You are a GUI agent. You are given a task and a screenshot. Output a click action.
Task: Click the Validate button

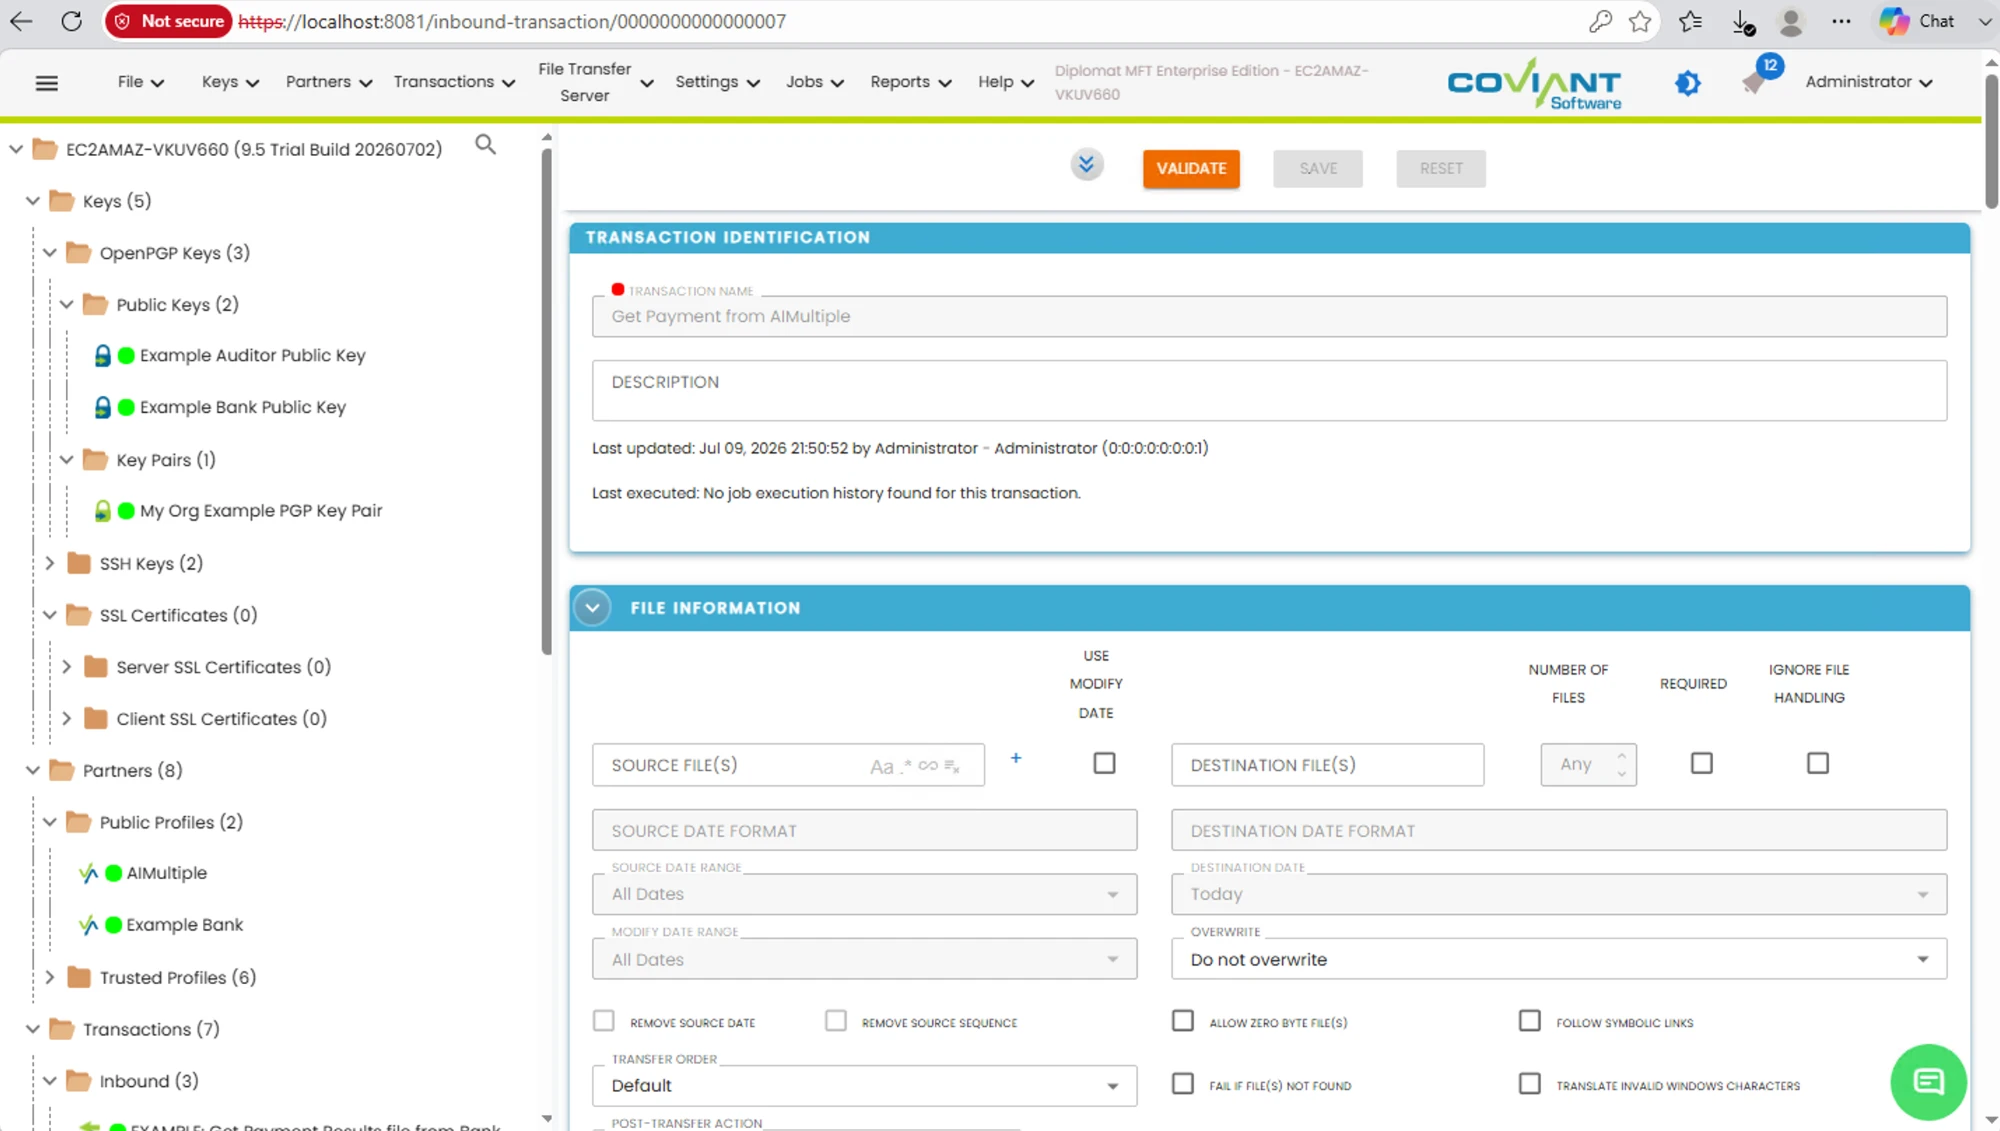click(x=1191, y=168)
